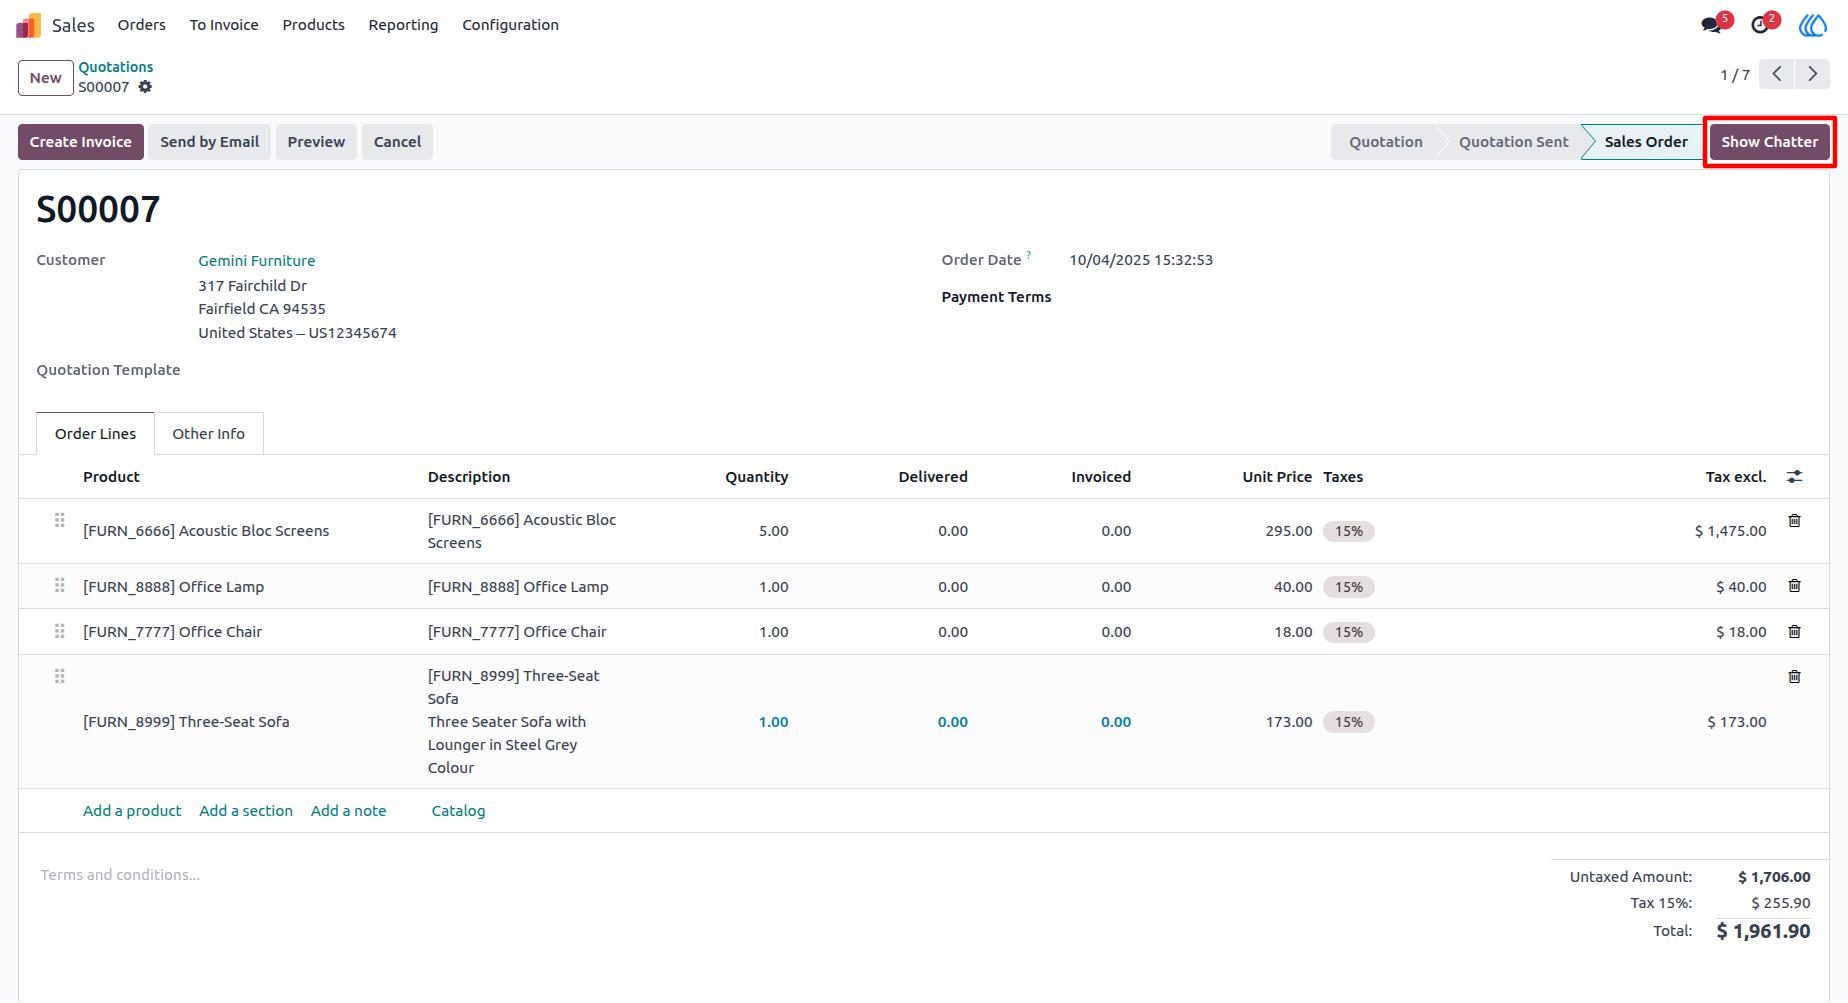This screenshot has width=1848, height=1003.
Task: Grab the Office Lamp row drag handle
Action: pyautogui.click(x=60, y=586)
